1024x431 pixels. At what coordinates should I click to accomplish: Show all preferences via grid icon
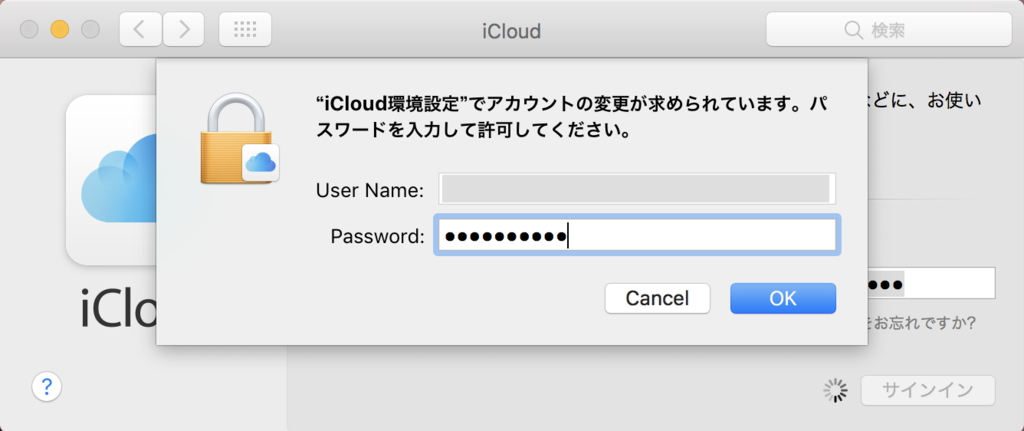(x=245, y=30)
